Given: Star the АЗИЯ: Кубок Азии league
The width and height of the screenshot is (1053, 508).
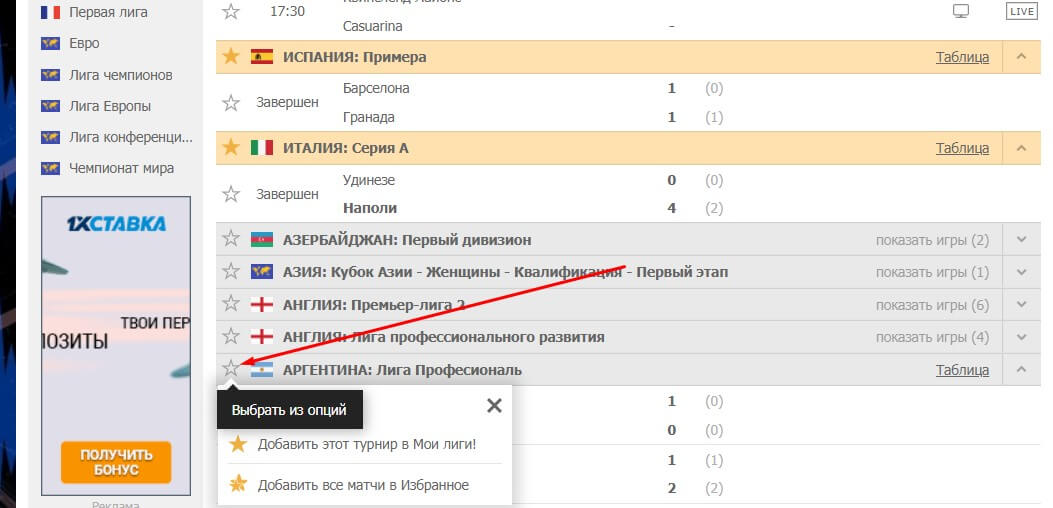Looking at the screenshot, I should (x=231, y=271).
